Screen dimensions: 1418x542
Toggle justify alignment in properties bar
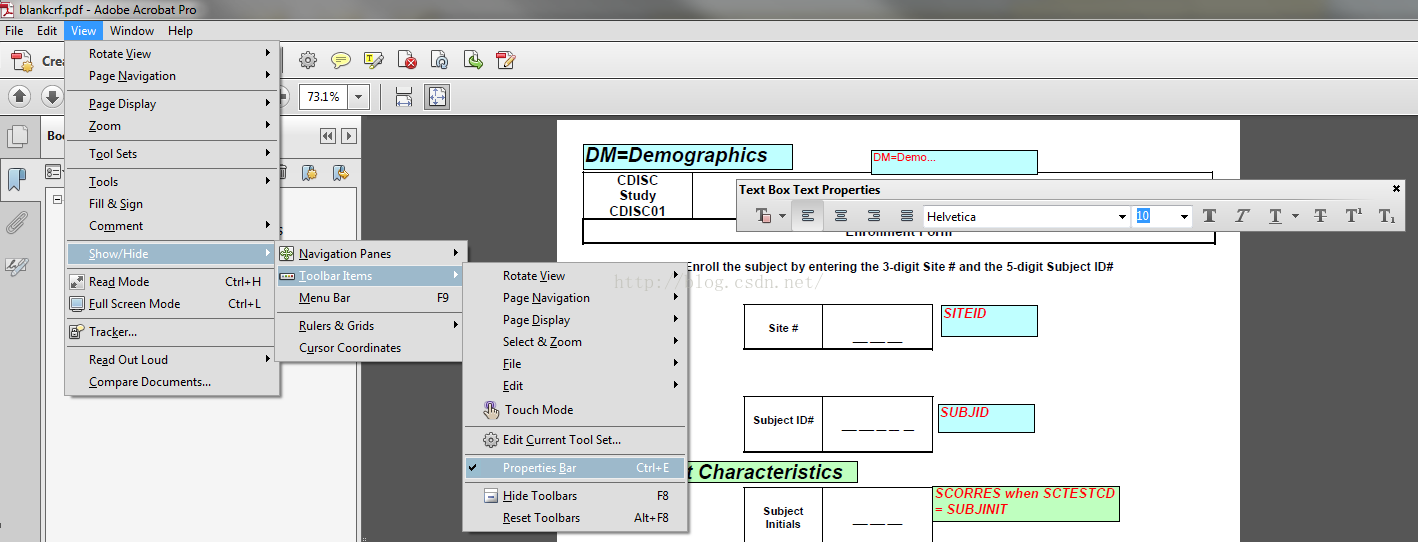click(907, 216)
